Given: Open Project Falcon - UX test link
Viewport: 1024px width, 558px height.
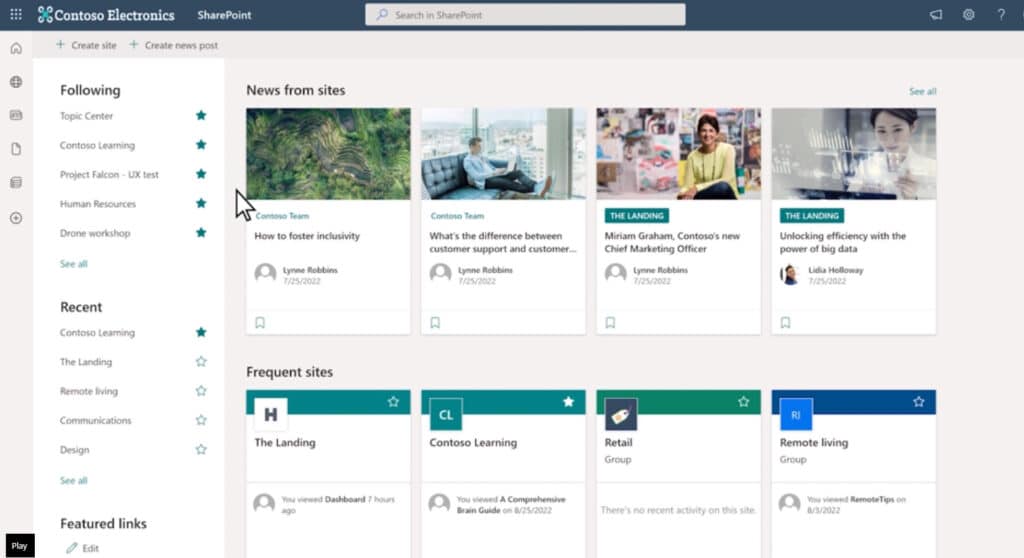Looking at the screenshot, I should click(109, 174).
